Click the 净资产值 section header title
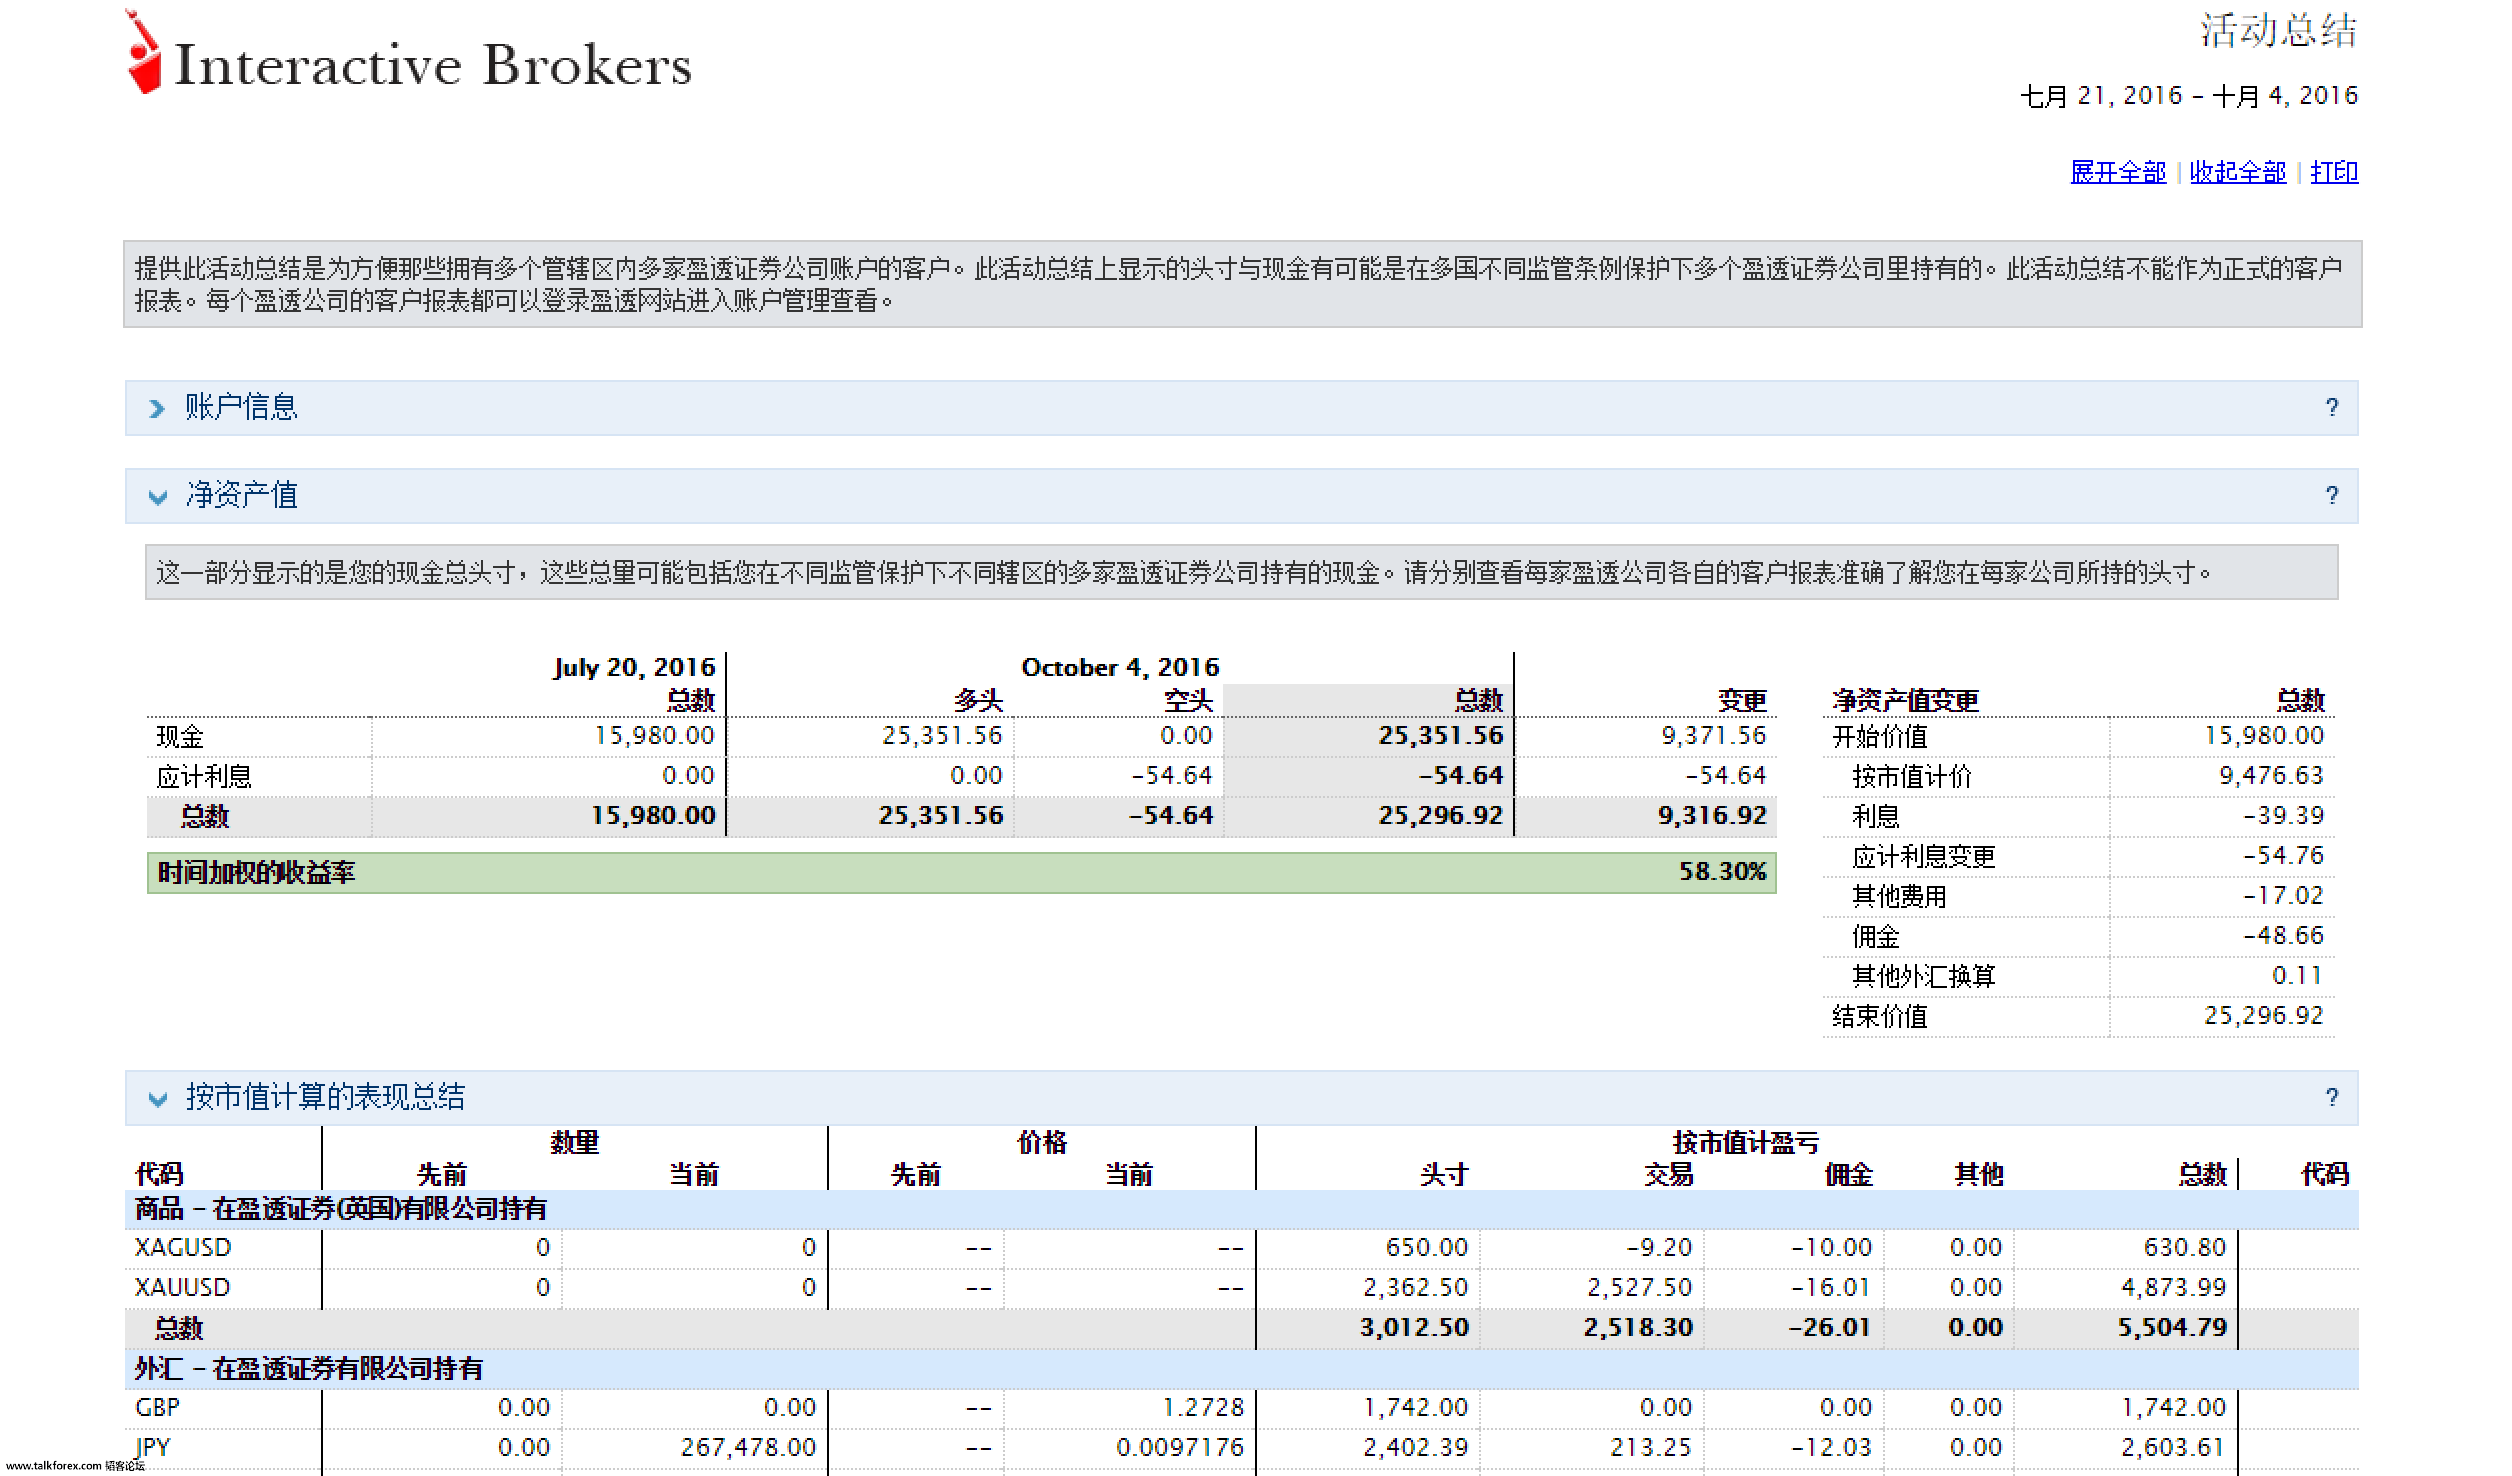 coord(241,495)
